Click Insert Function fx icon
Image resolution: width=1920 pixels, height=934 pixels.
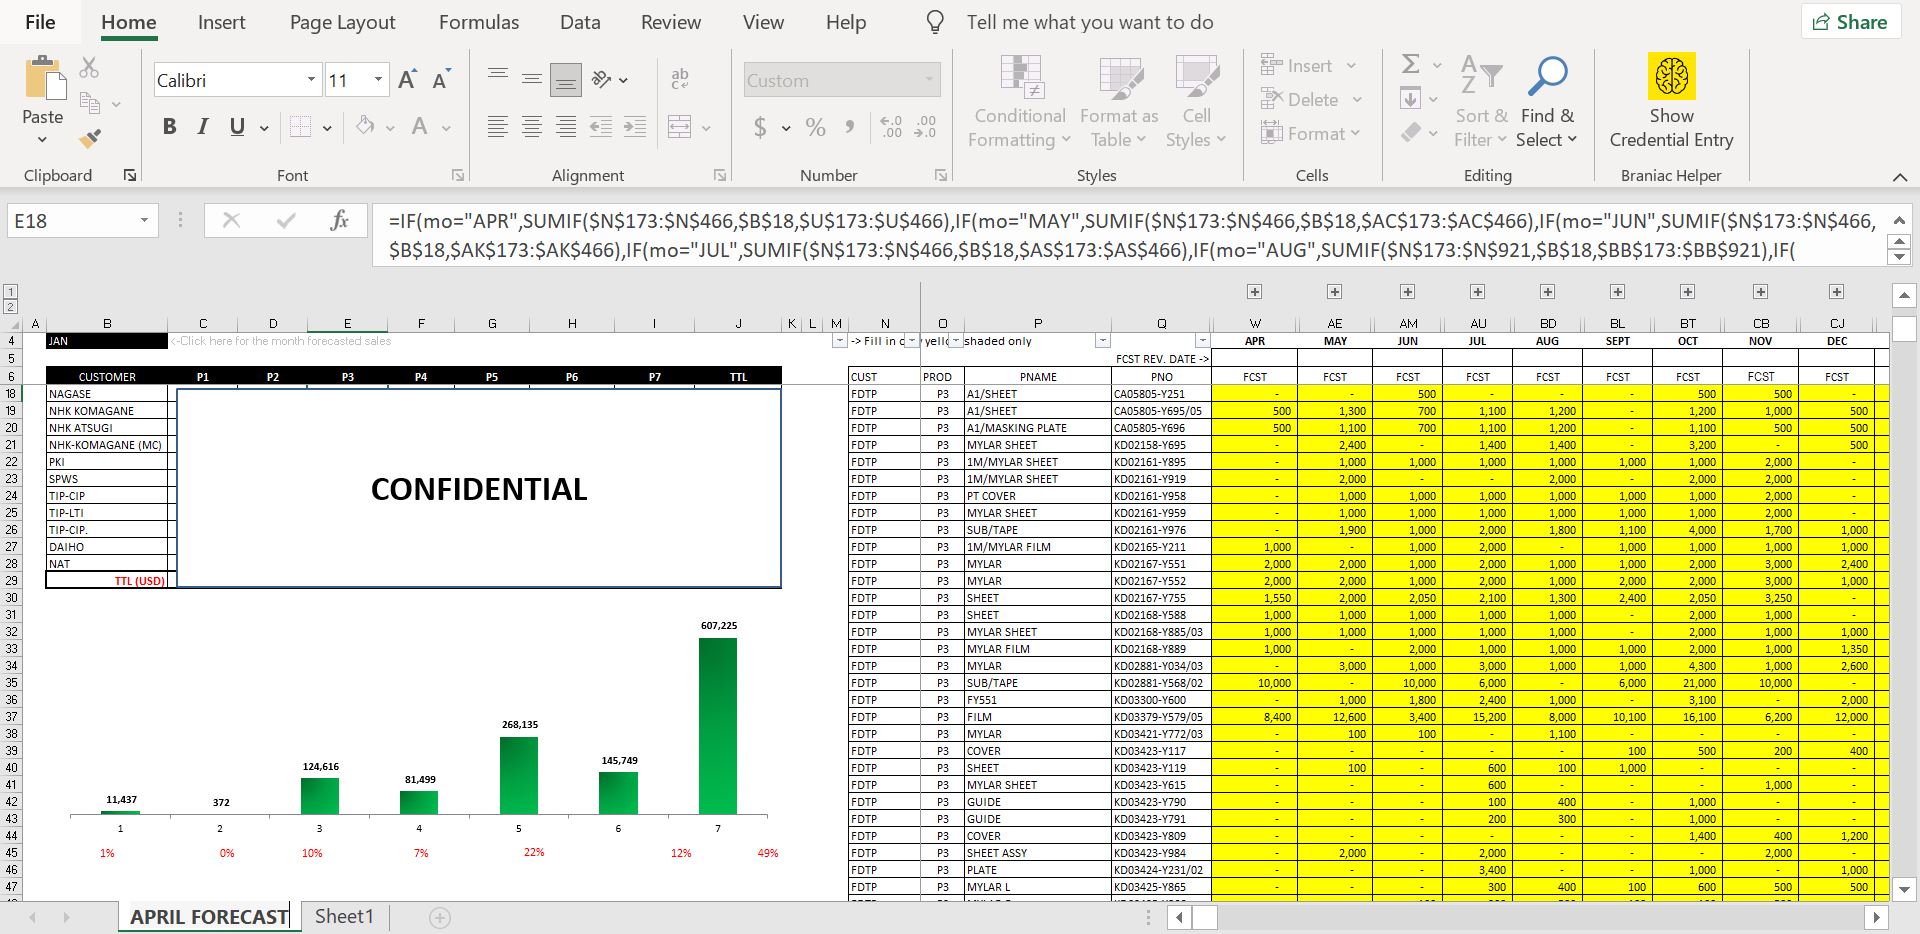pos(339,220)
